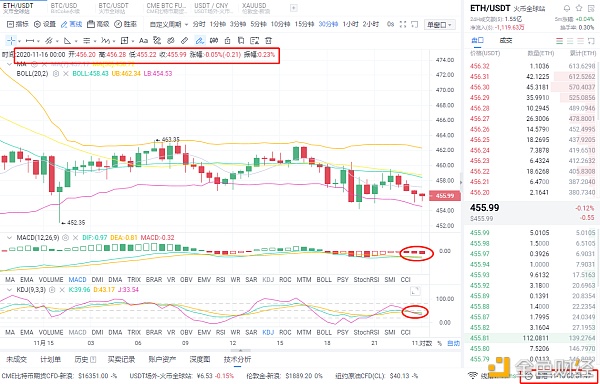Open MACD indicator settings gear
The width and height of the screenshot is (600, 384).
click(65, 238)
